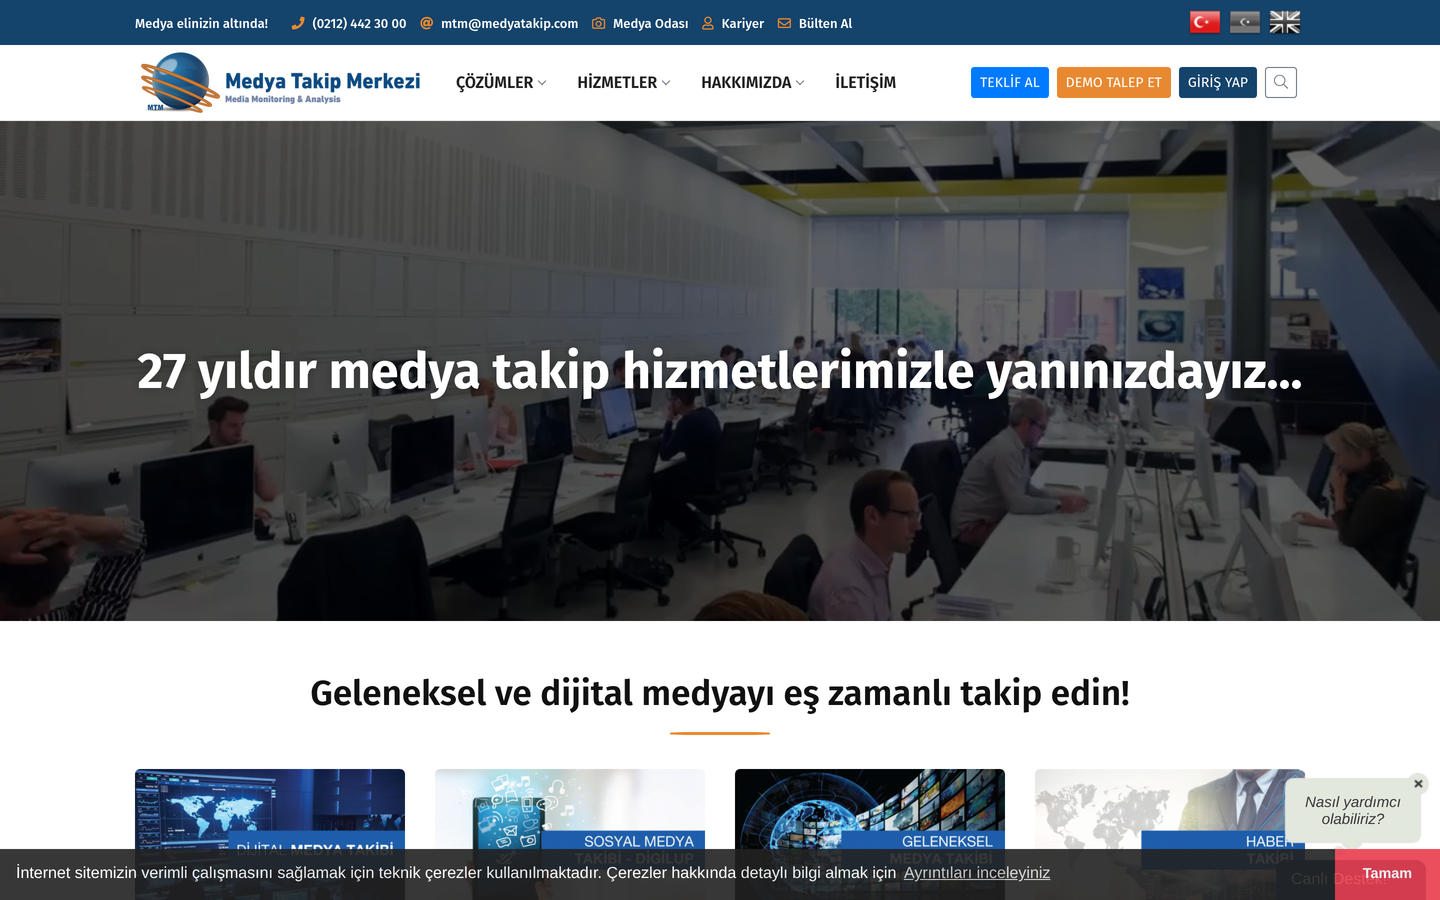Click the Medya elinizin altında! text
The width and height of the screenshot is (1440, 900).
pos(202,23)
